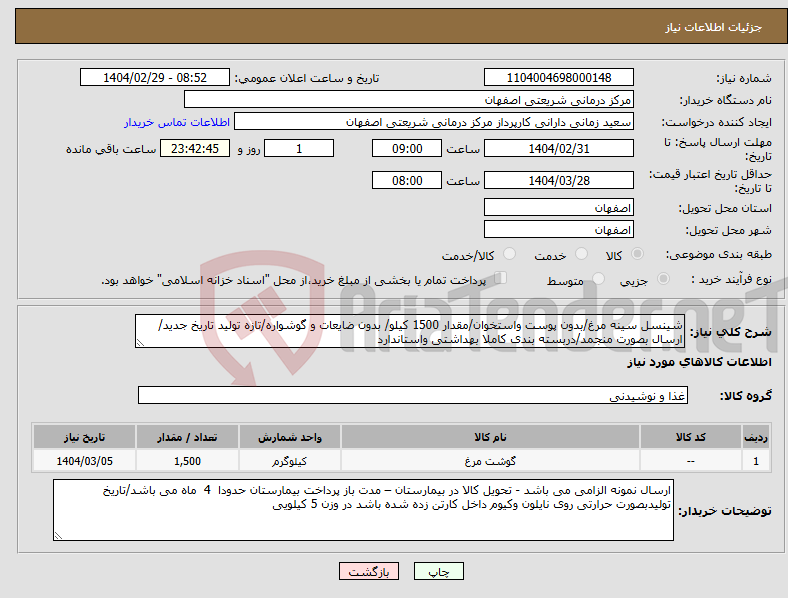
Task: Click the response deadline date 1404/02/31
Action: pos(558,148)
